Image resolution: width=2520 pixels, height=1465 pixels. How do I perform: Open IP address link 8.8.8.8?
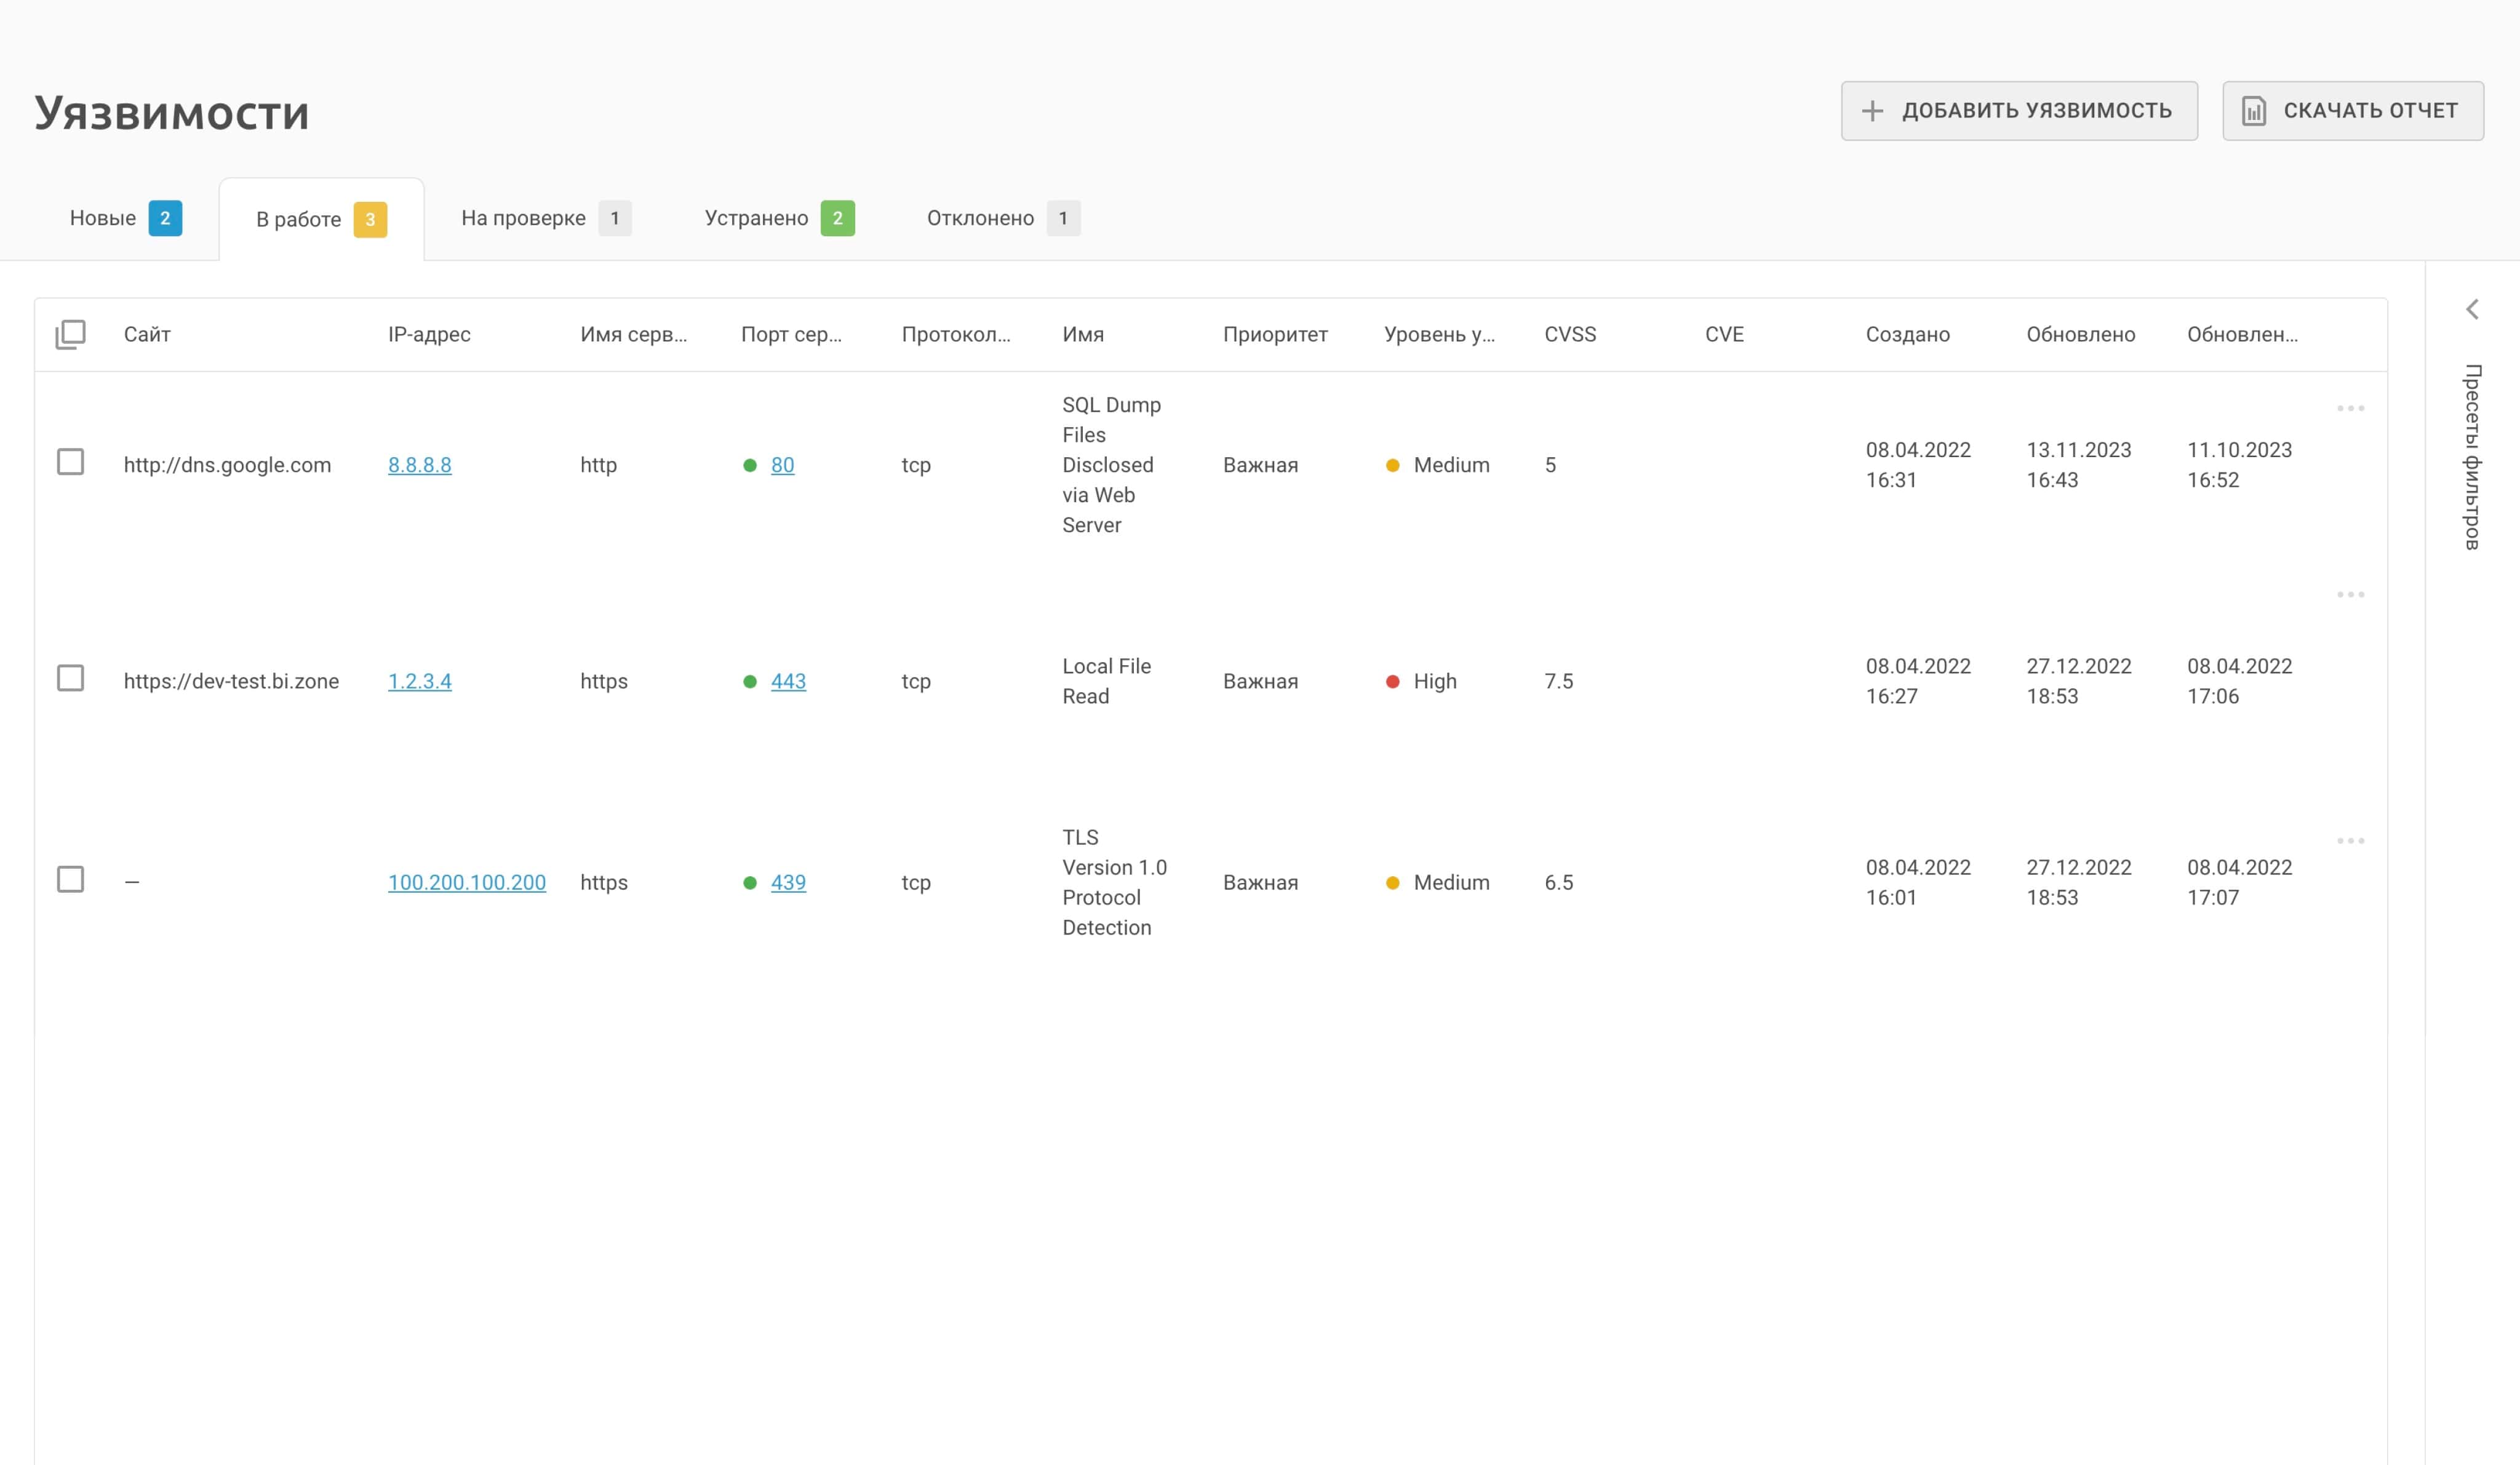tap(419, 465)
